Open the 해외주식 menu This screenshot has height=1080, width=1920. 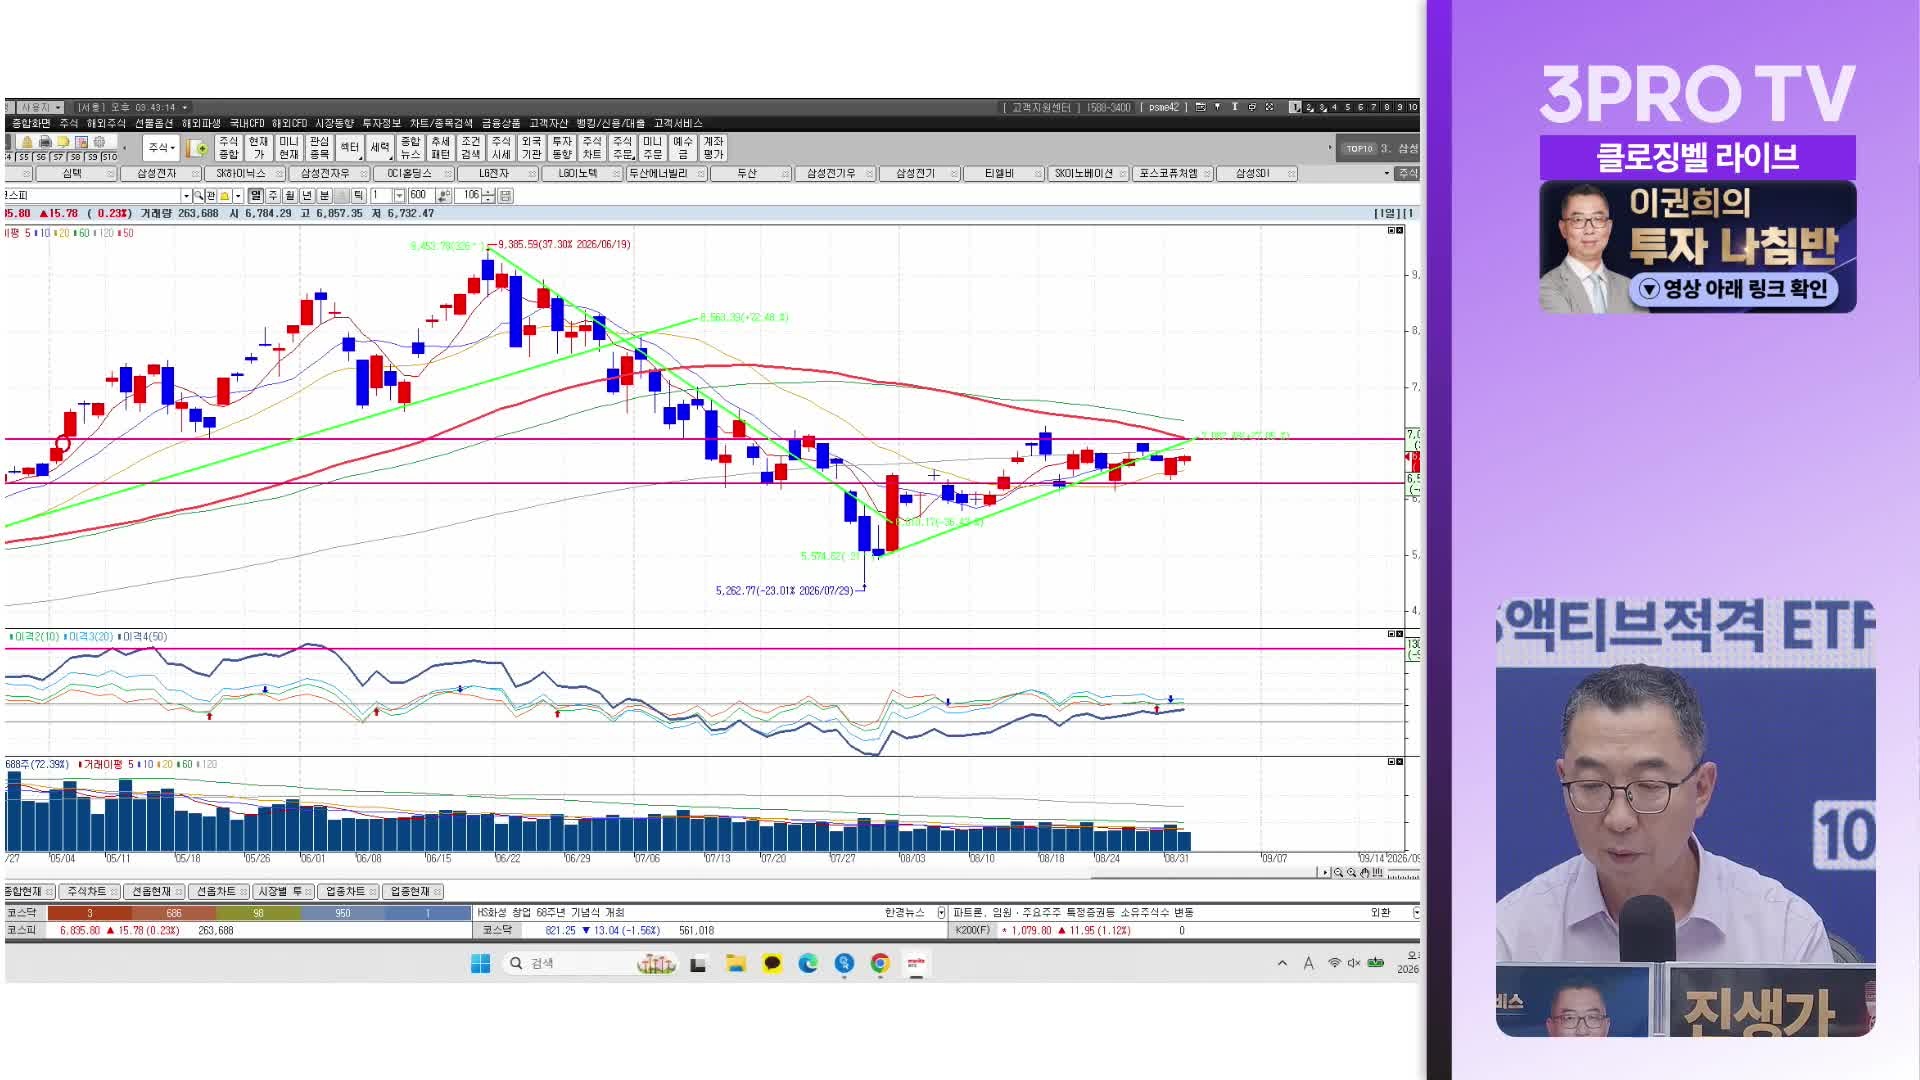click(x=106, y=123)
